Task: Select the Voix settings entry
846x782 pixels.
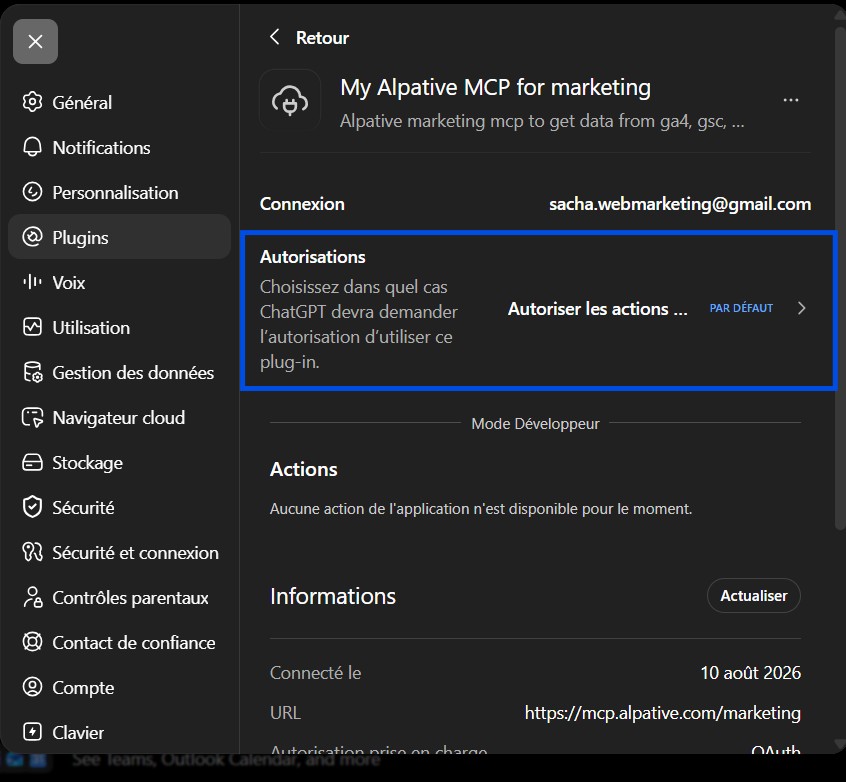Action: click(119, 282)
